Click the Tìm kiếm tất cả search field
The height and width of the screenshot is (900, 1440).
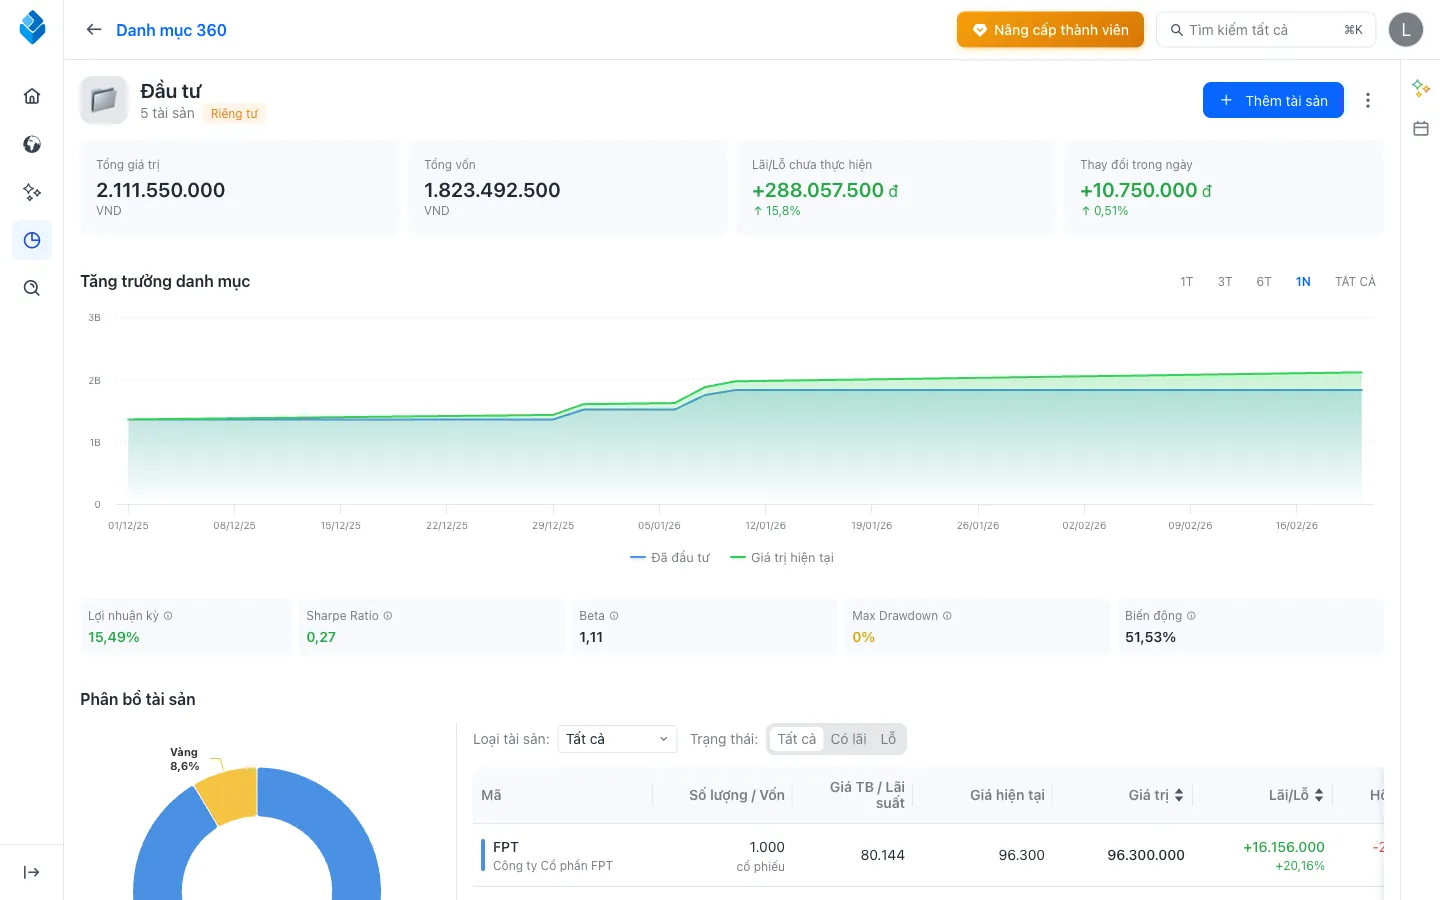[x=1266, y=29]
